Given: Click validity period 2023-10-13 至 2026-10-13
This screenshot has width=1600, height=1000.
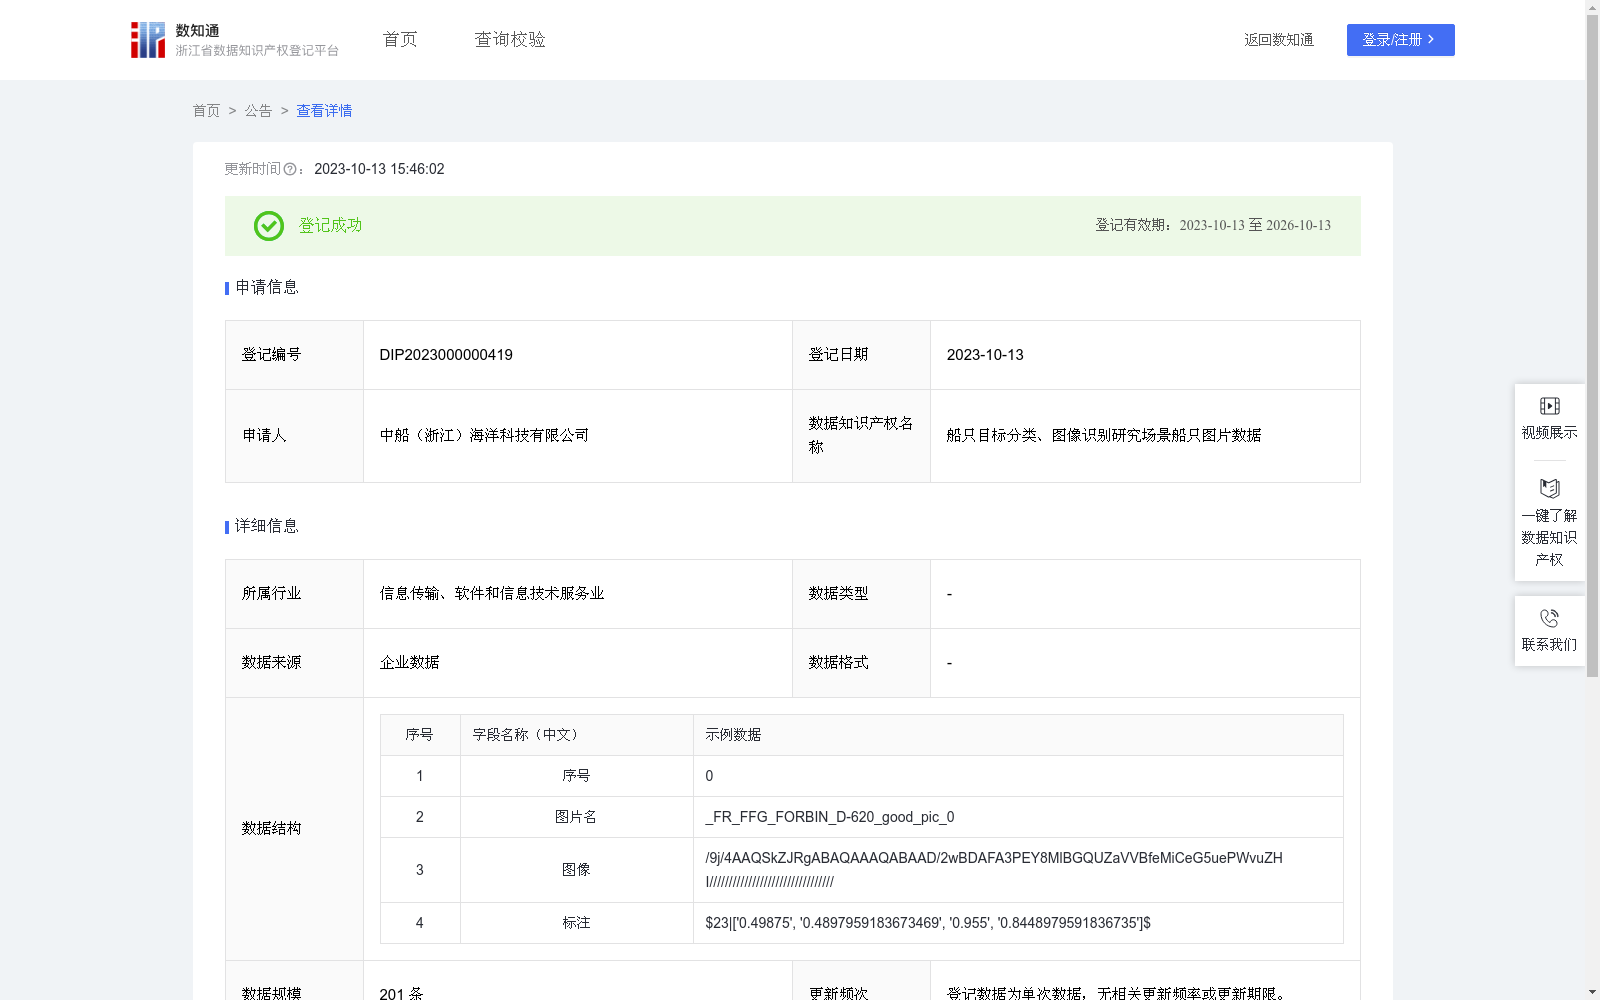Looking at the screenshot, I should (1255, 226).
